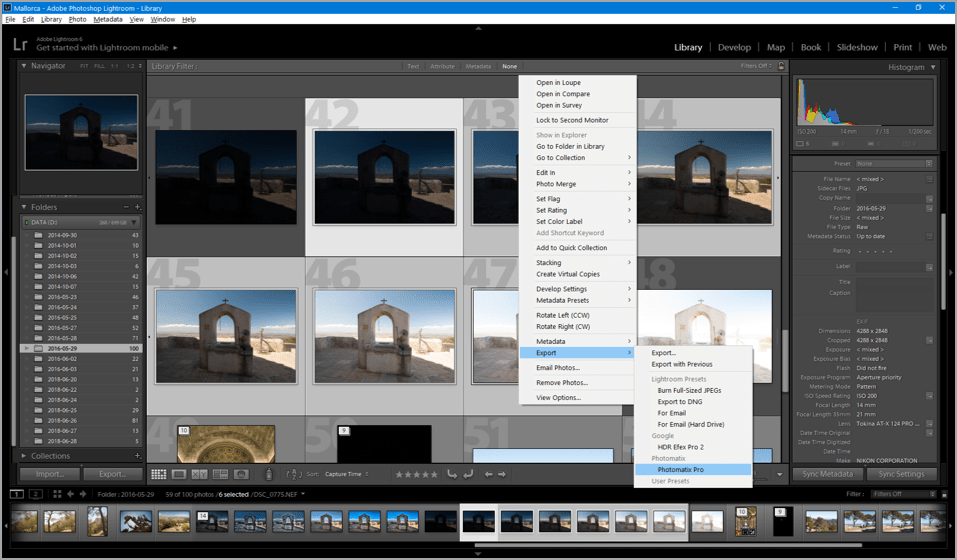Switch to Loupe view in toolbar

point(179,474)
